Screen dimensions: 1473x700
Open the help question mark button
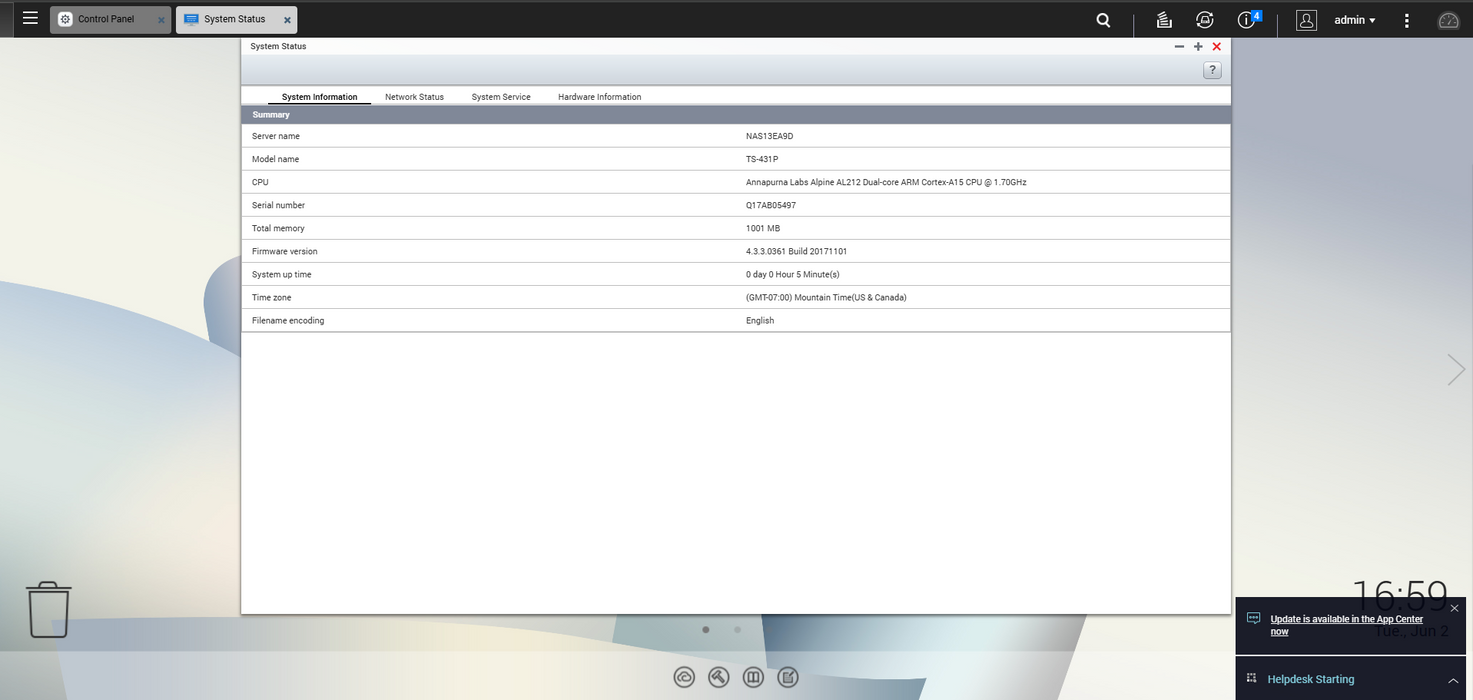click(1212, 70)
